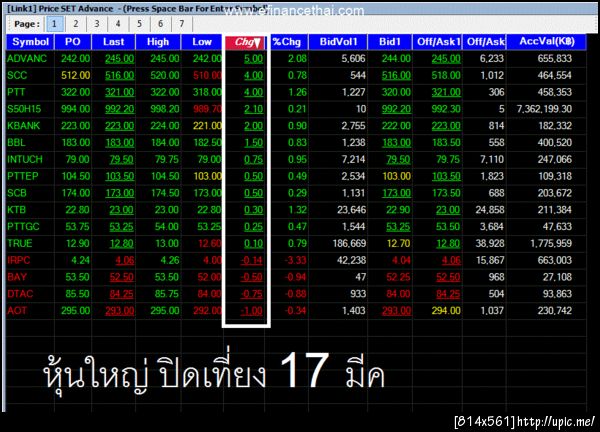Sort by the %Chg column header
600x432 pixels.
pyautogui.click(x=287, y=42)
